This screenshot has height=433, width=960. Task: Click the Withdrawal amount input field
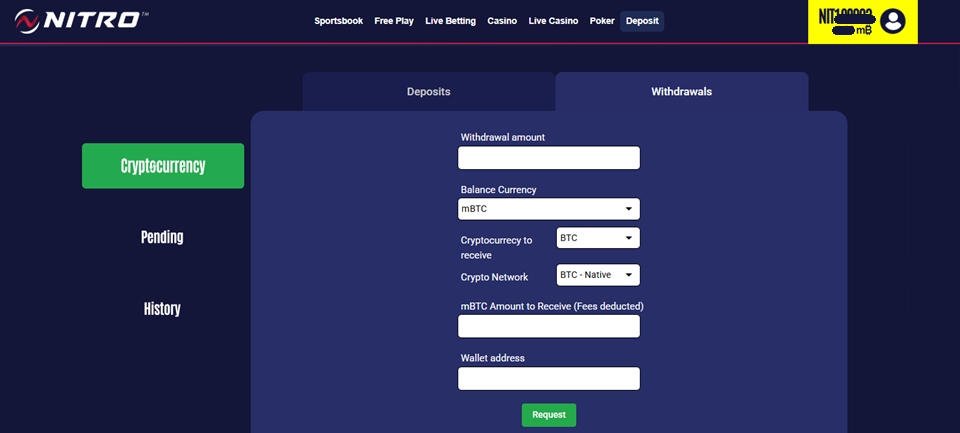(548, 158)
